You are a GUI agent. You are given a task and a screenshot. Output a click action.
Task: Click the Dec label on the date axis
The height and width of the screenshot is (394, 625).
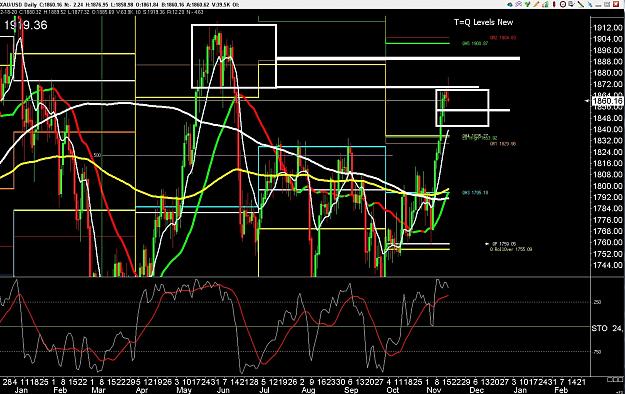477,390
